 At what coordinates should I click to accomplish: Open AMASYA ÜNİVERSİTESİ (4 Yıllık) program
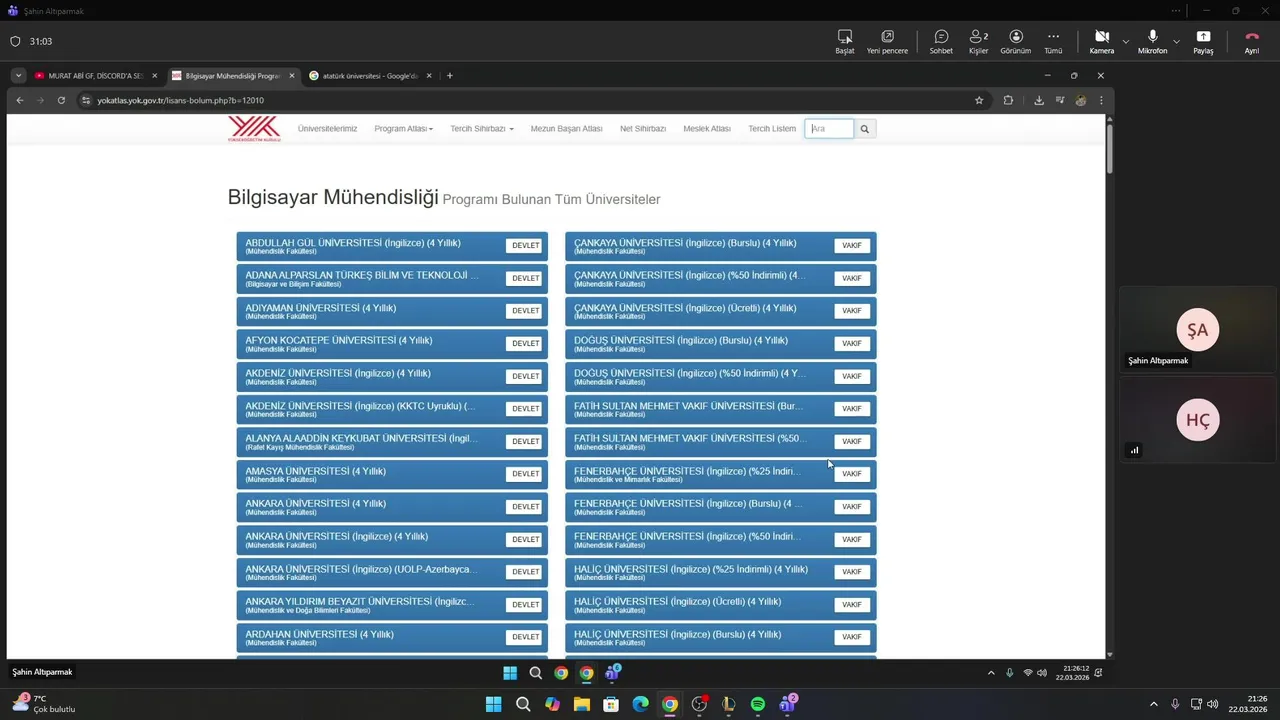click(392, 474)
